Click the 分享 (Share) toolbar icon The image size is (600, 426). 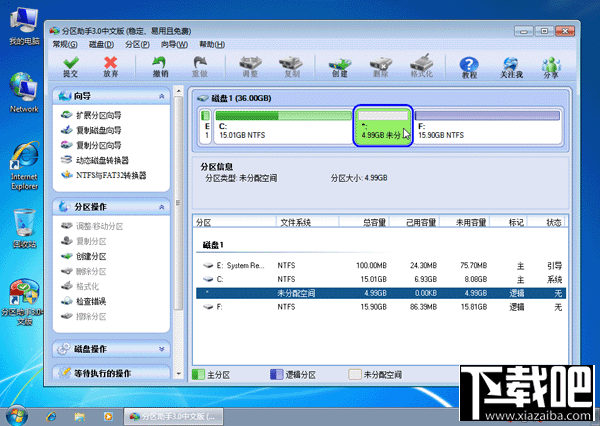551,66
